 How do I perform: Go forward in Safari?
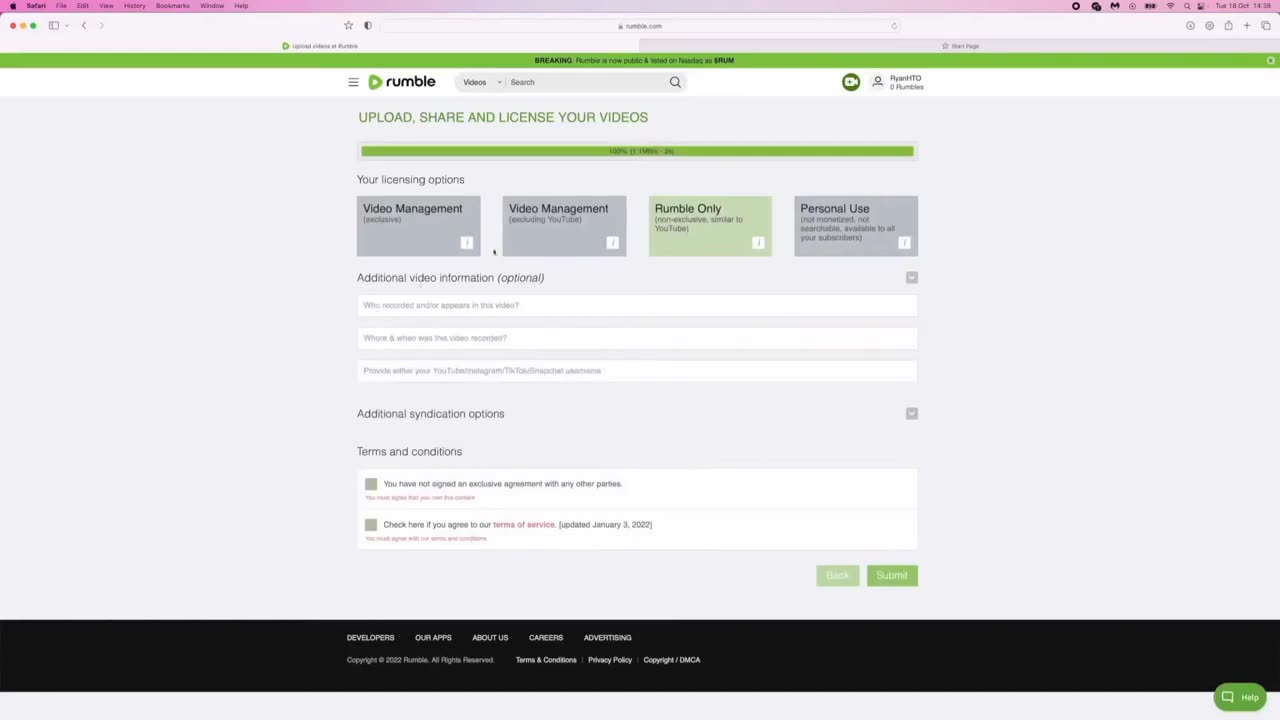tap(101, 25)
